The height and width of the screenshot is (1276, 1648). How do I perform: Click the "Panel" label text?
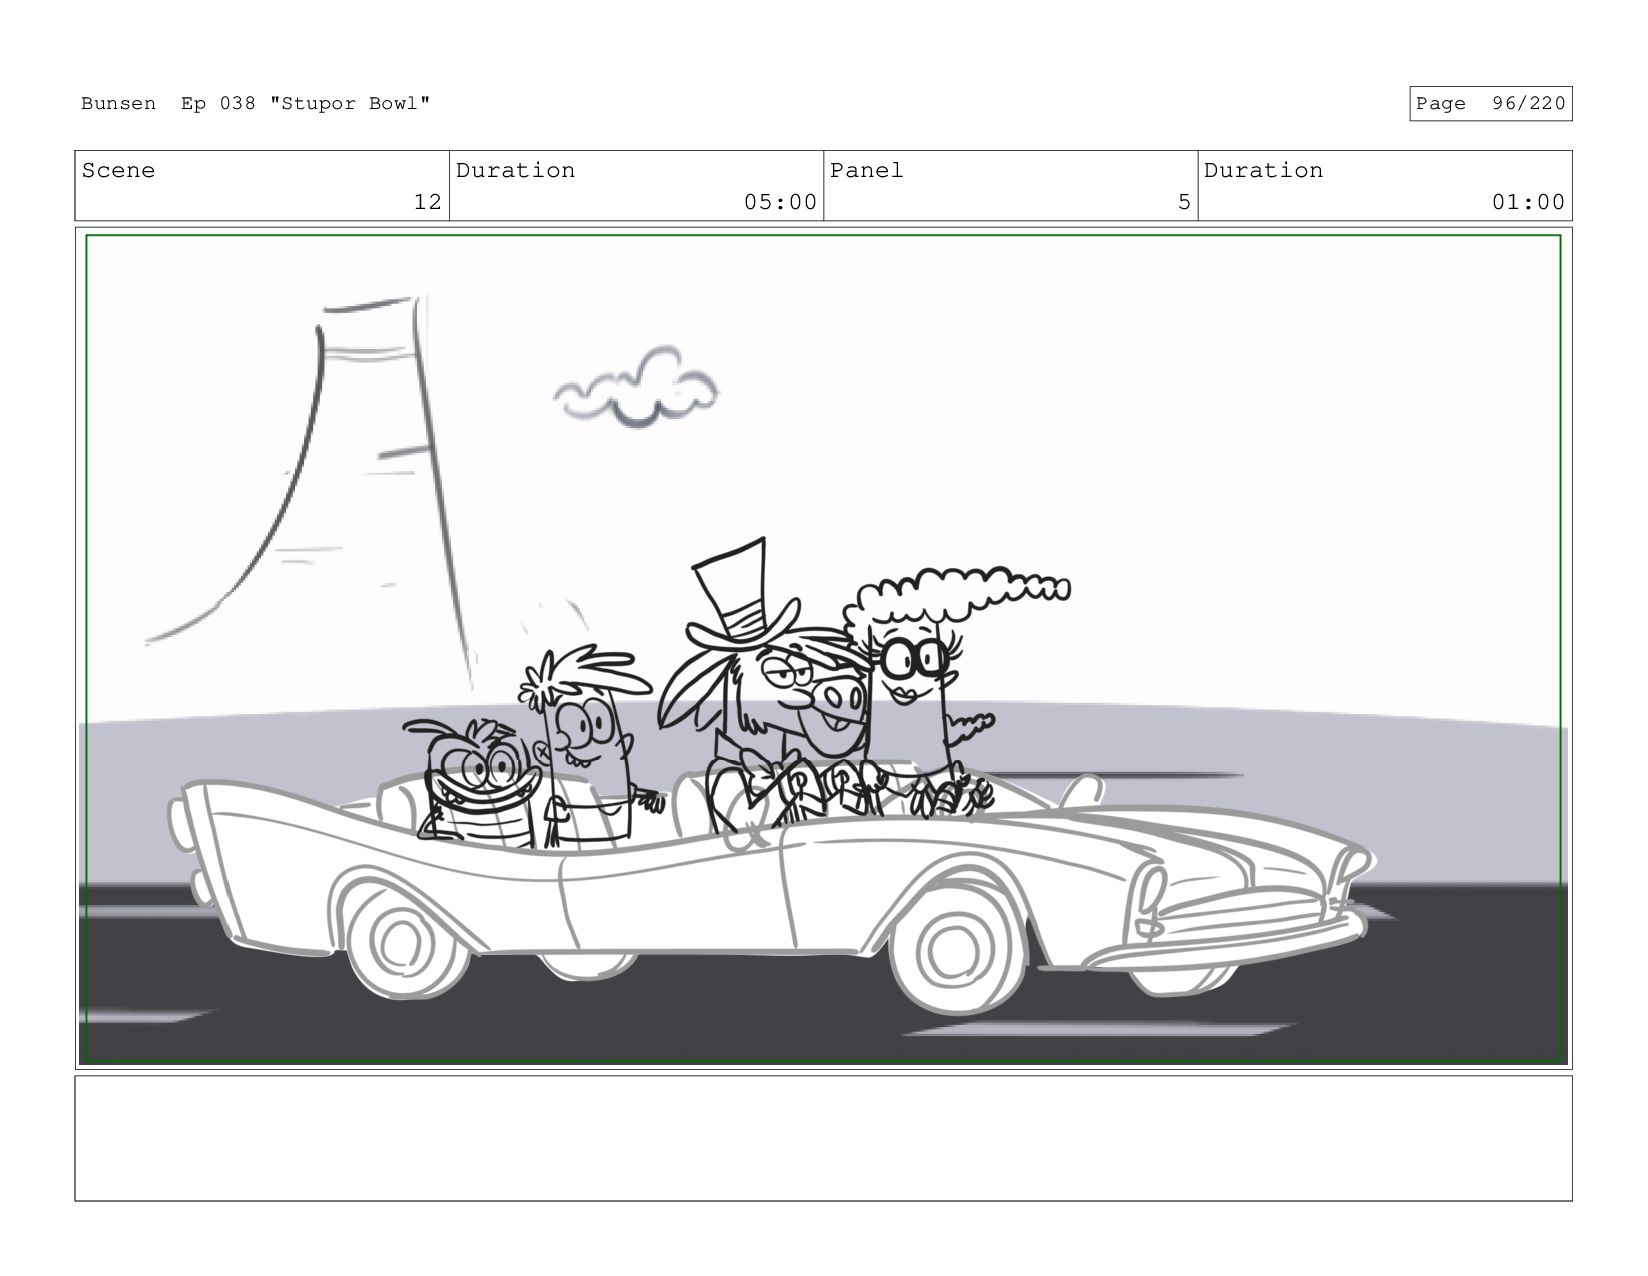(867, 170)
